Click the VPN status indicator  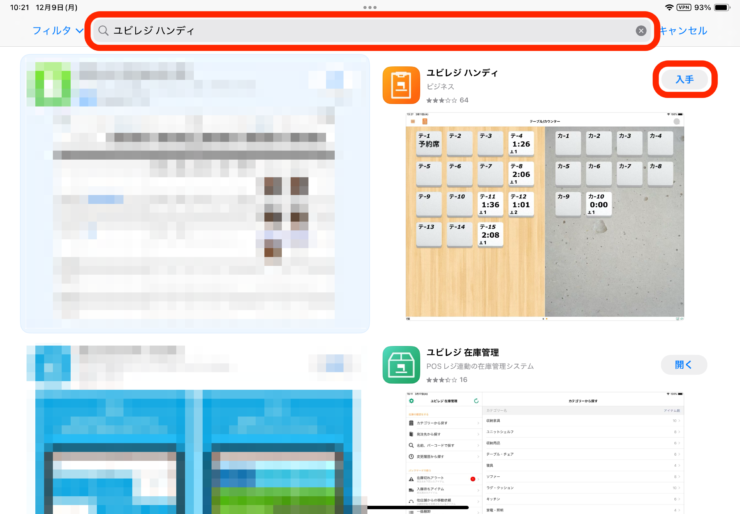(684, 7)
